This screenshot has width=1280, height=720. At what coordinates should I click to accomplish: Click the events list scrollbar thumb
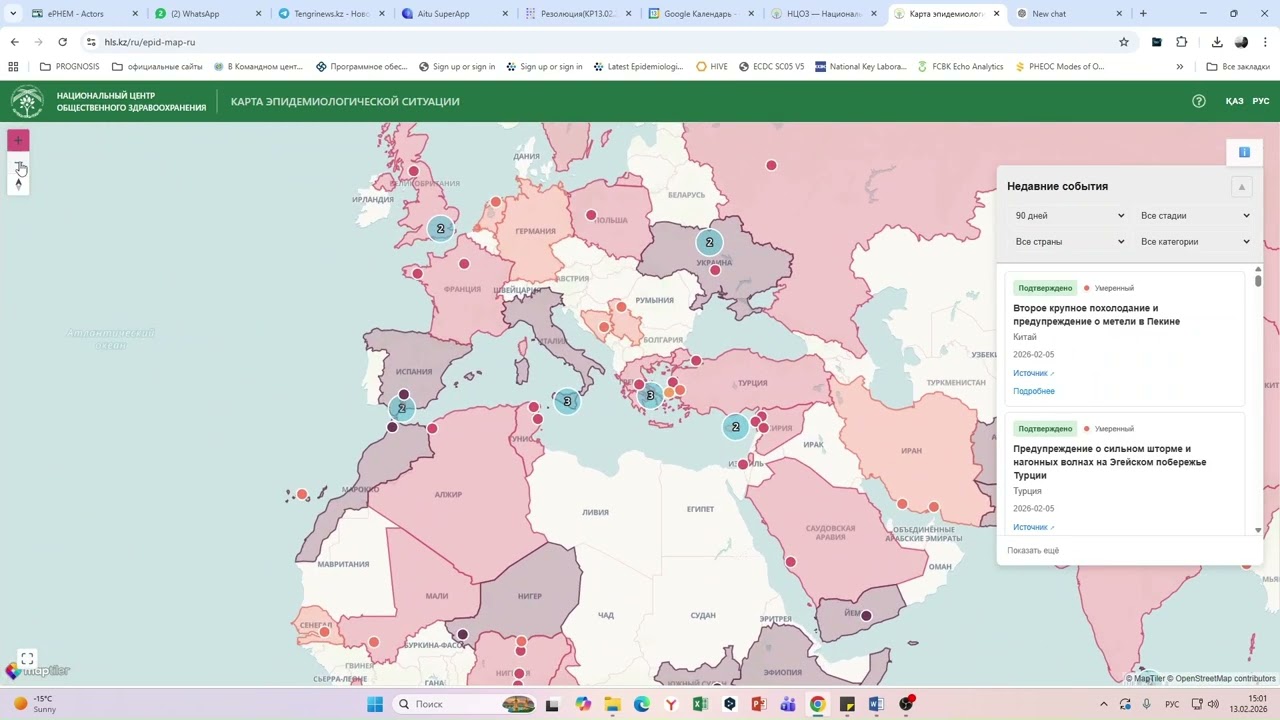[x=1258, y=281]
